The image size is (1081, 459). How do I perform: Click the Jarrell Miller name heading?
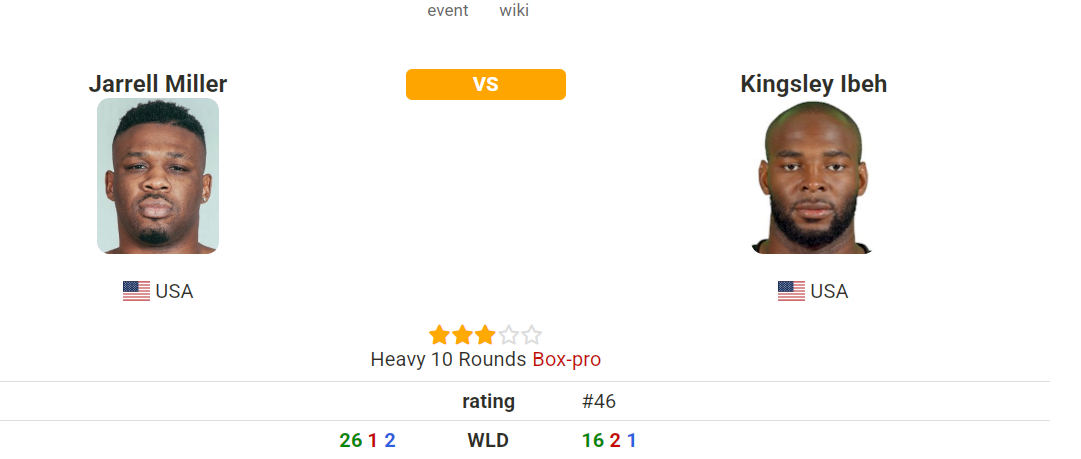[158, 84]
